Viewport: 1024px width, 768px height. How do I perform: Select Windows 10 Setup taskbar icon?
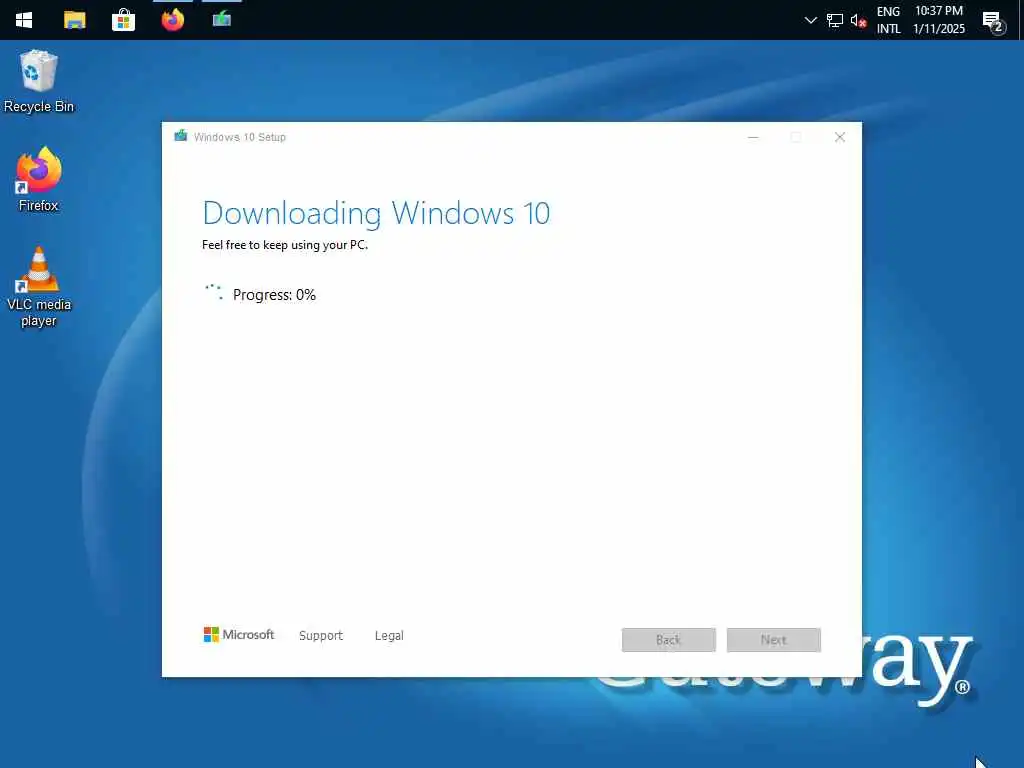(222, 19)
